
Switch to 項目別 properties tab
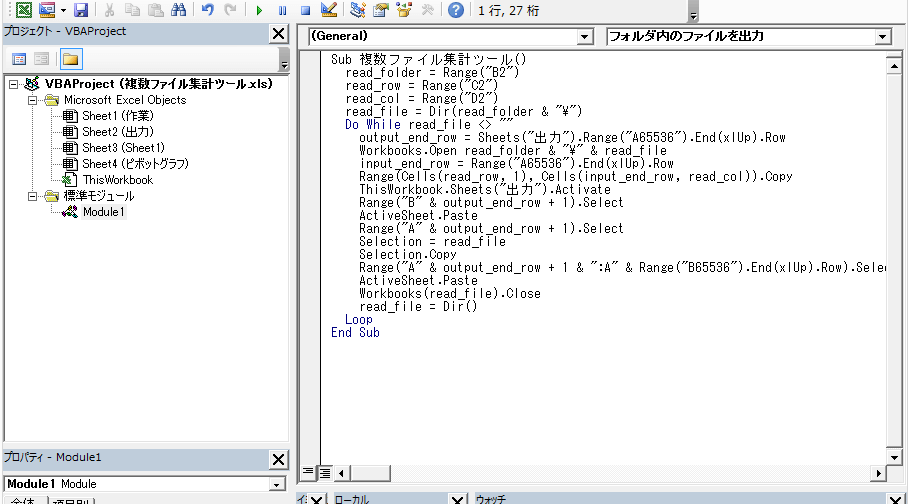[x=71, y=501]
